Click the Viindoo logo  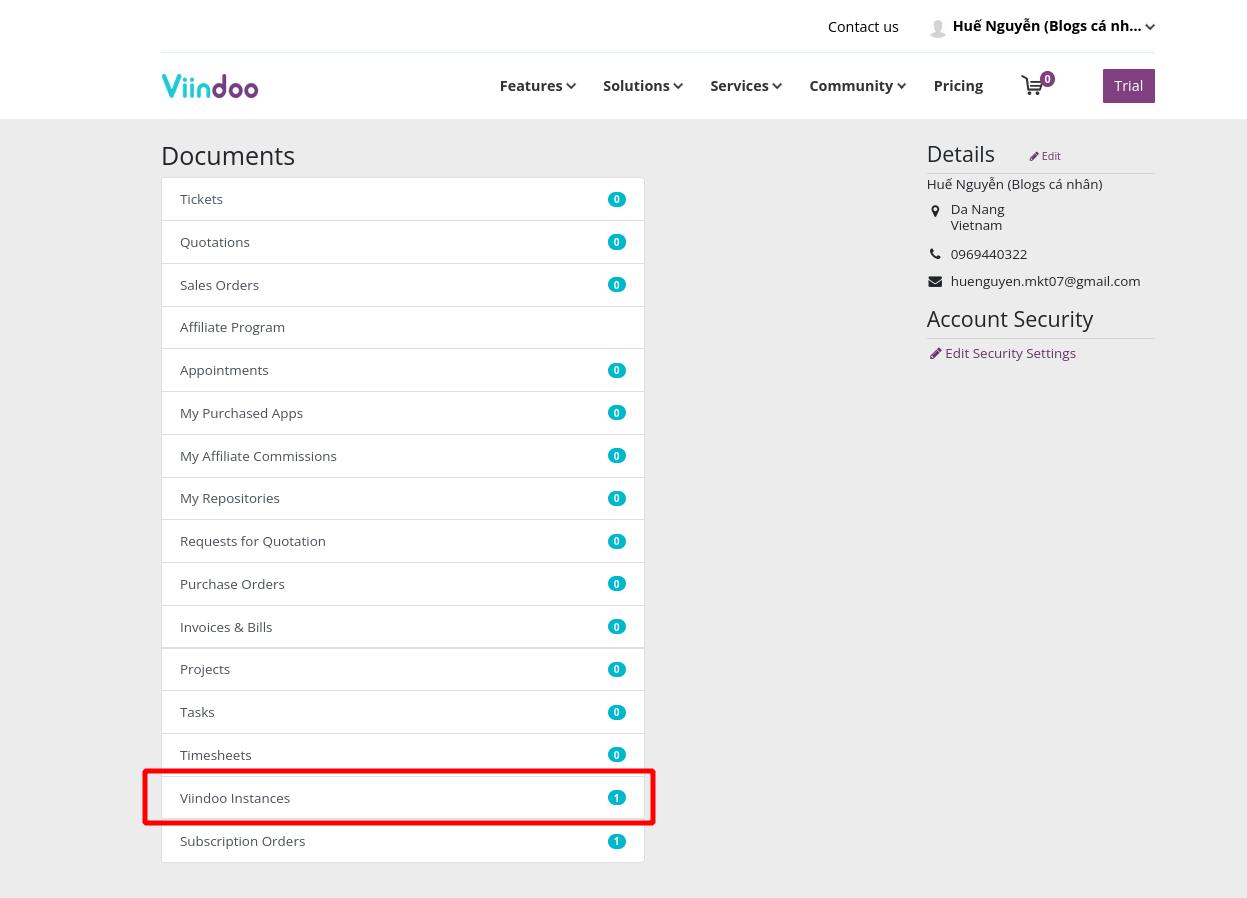[209, 85]
